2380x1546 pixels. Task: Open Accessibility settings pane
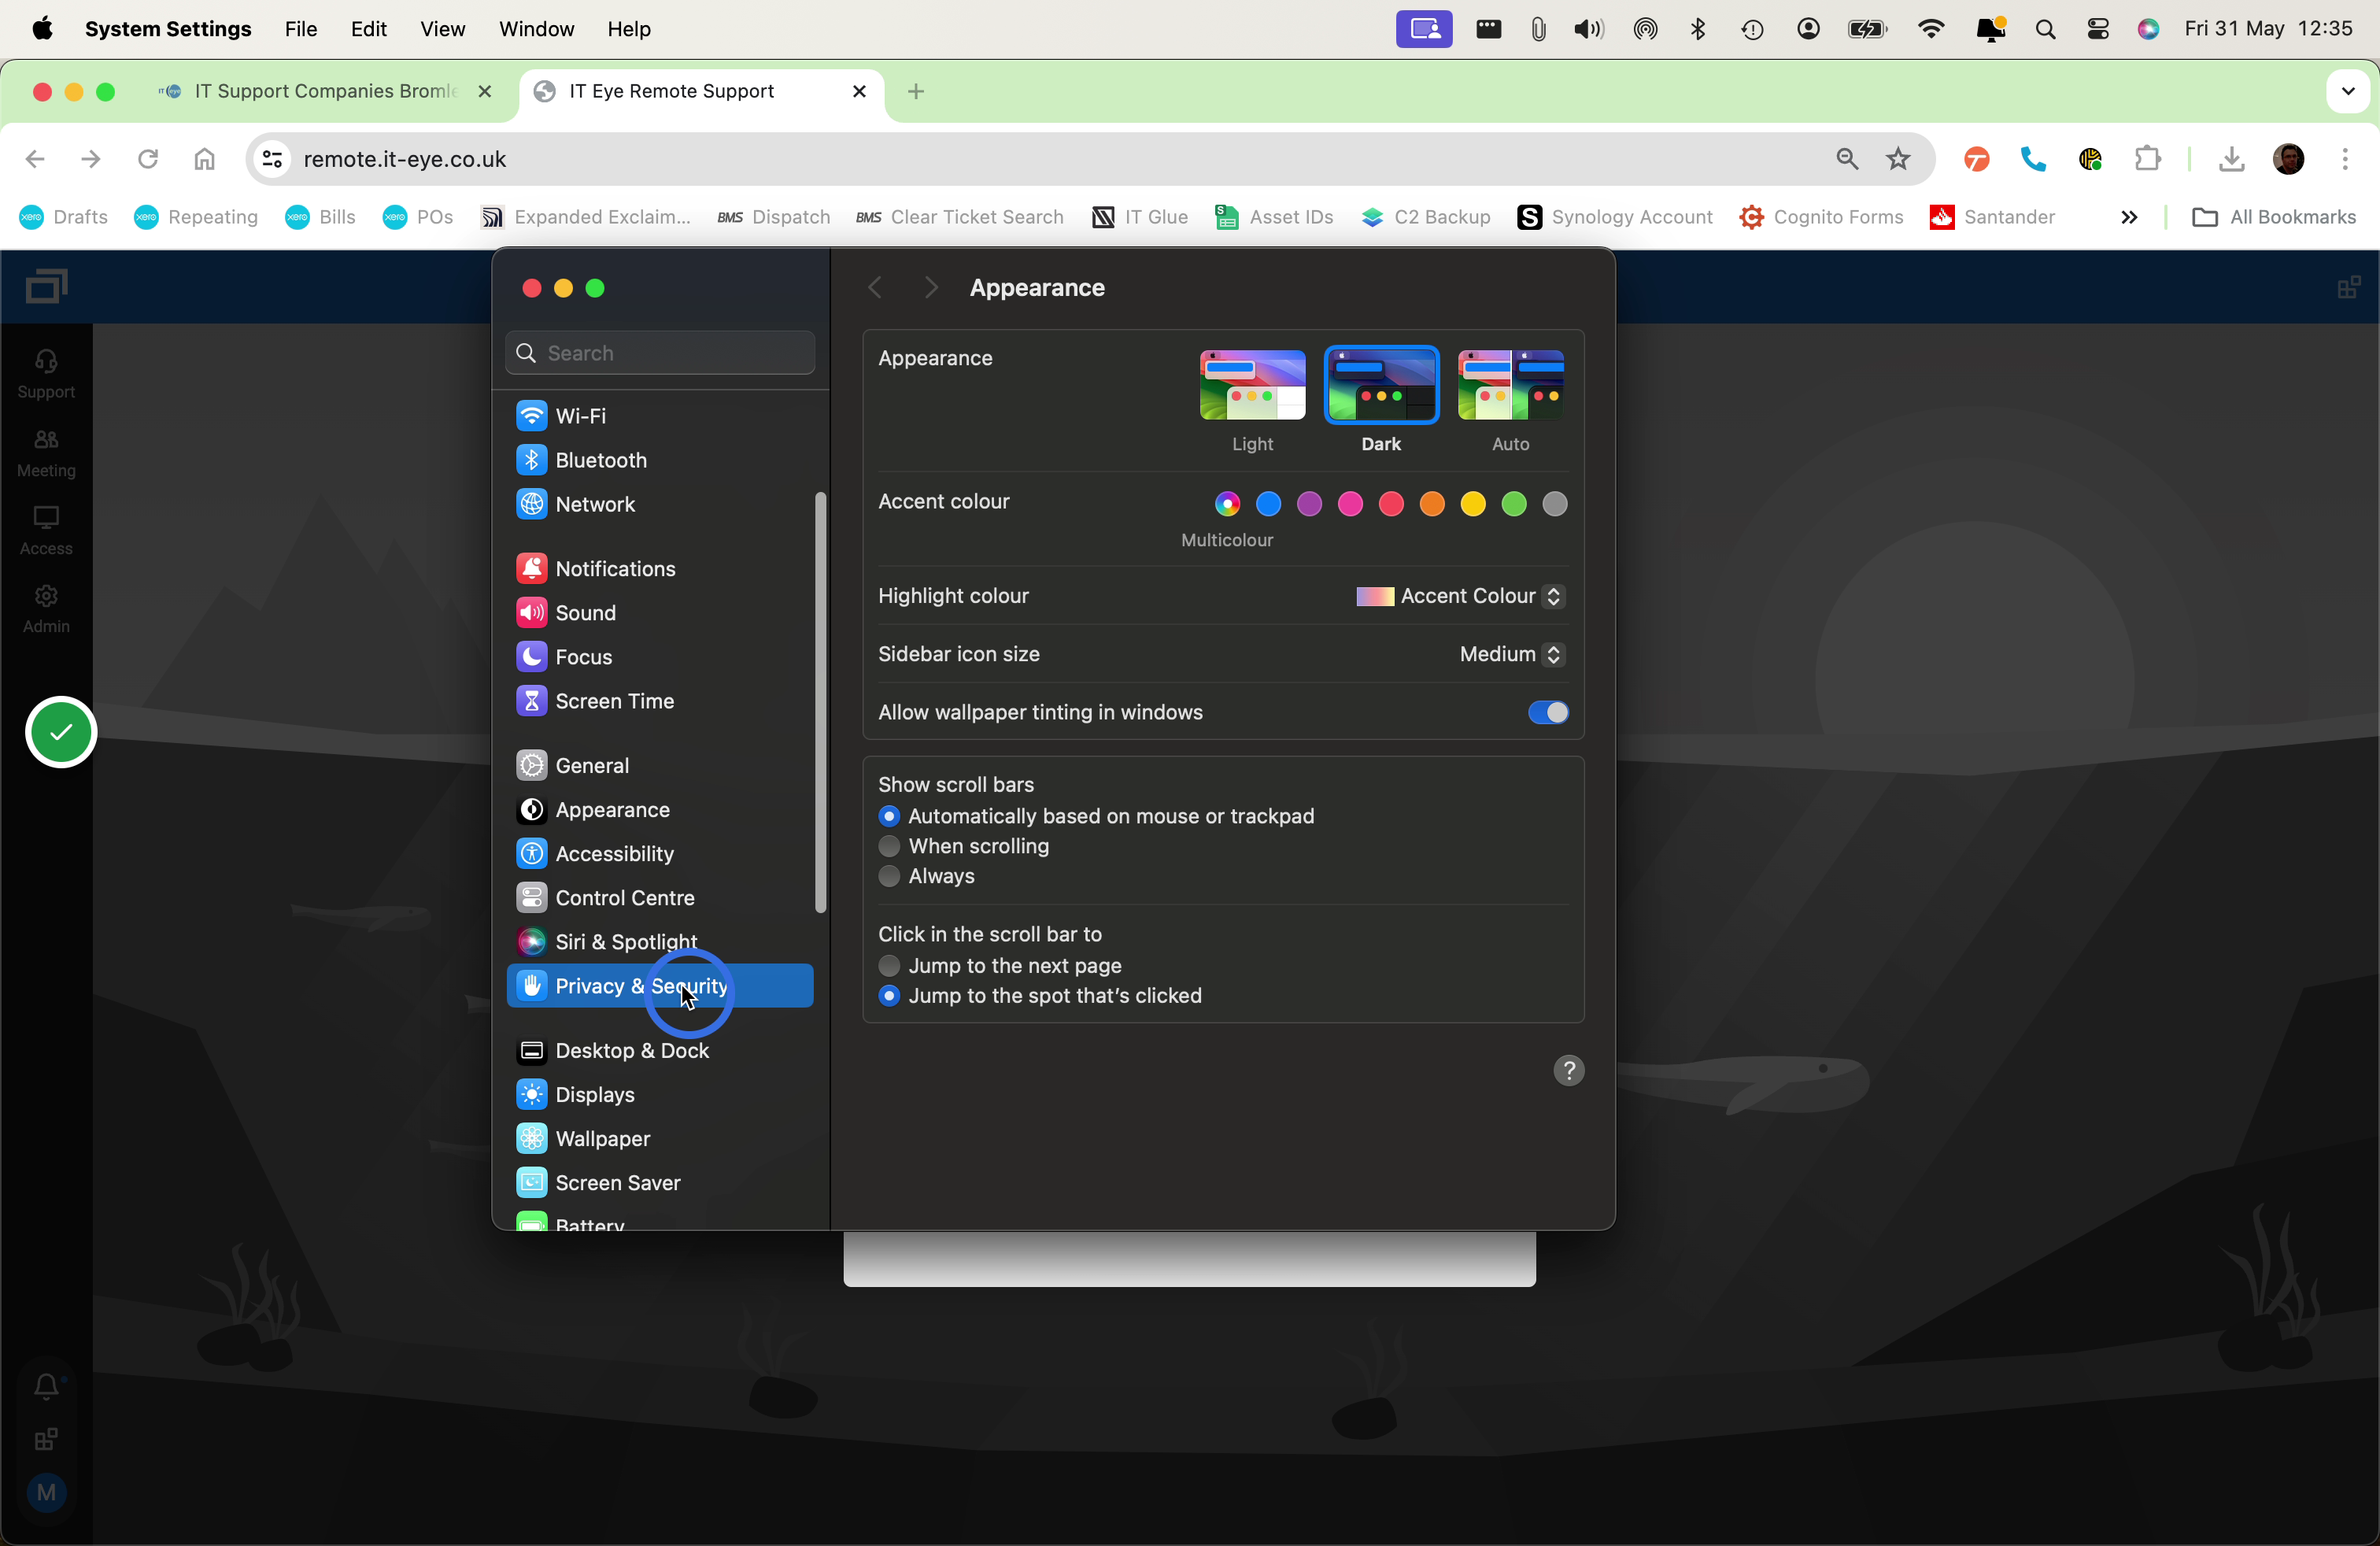[660, 853]
